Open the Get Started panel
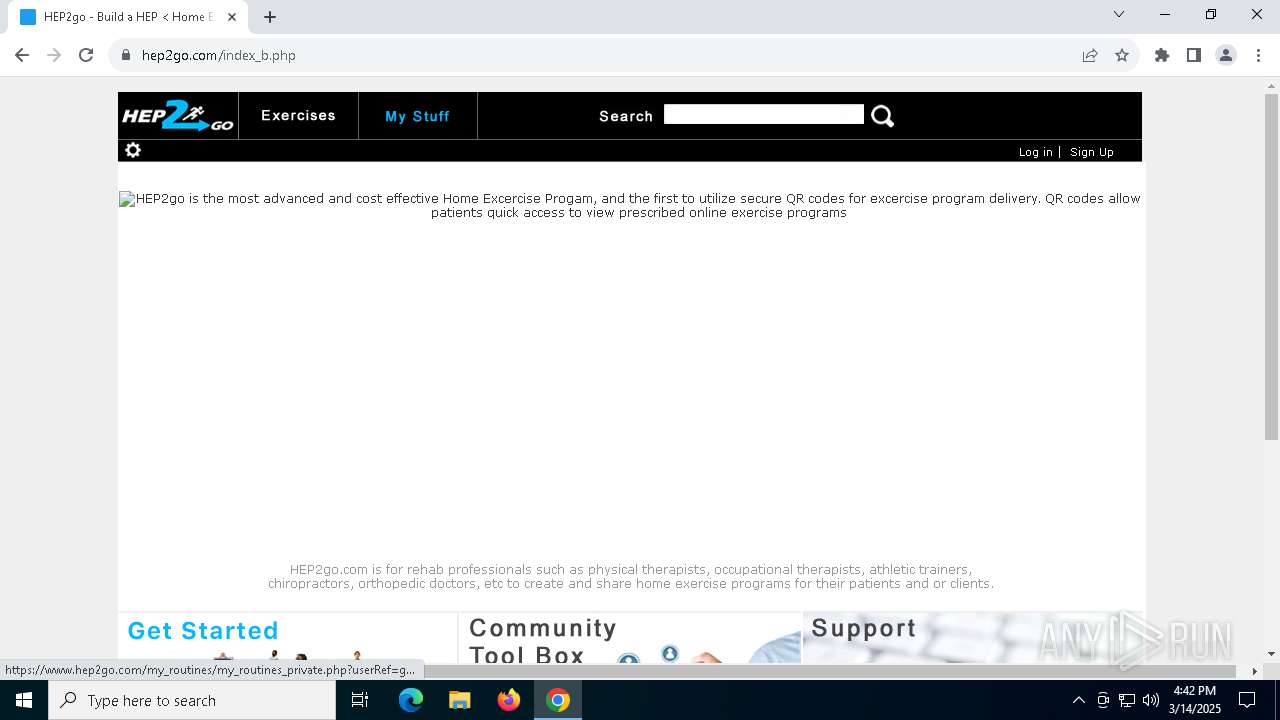Viewport: 1280px width, 720px height. coord(288,638)
